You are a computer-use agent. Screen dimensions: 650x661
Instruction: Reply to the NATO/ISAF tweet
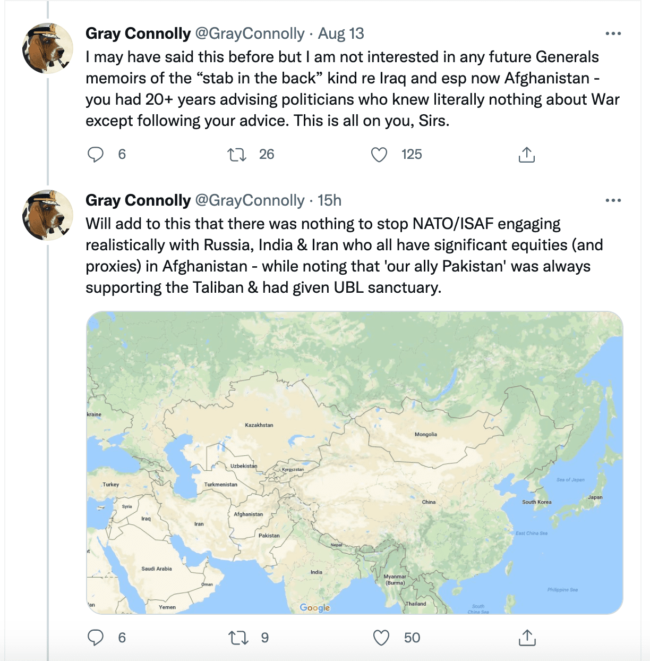tap(96, 637)
